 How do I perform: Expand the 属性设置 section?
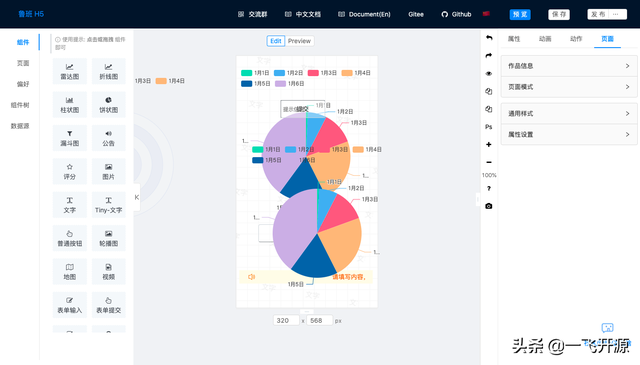(x=569, y=134)
